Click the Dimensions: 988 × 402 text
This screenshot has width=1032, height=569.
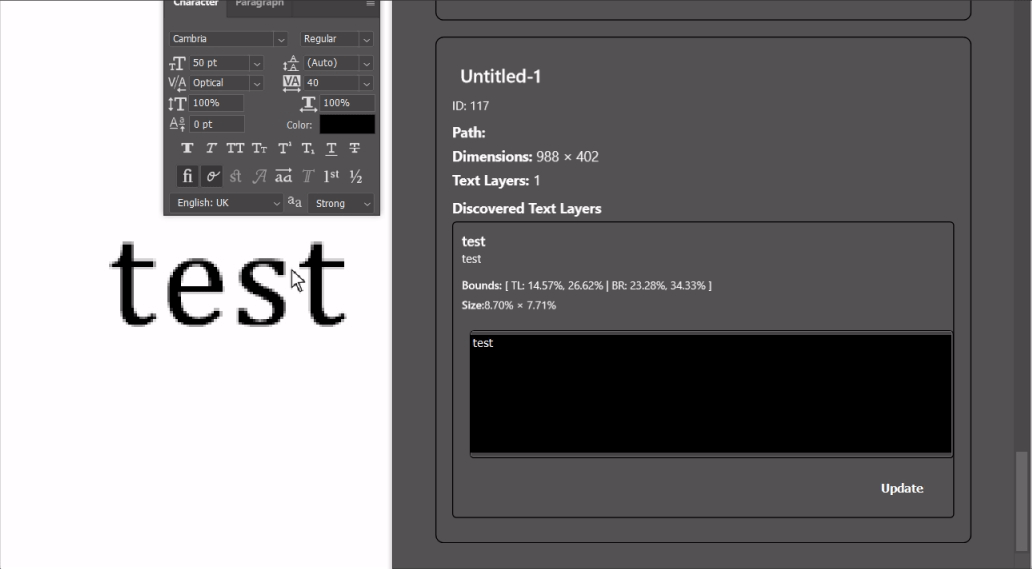[525, 157]
